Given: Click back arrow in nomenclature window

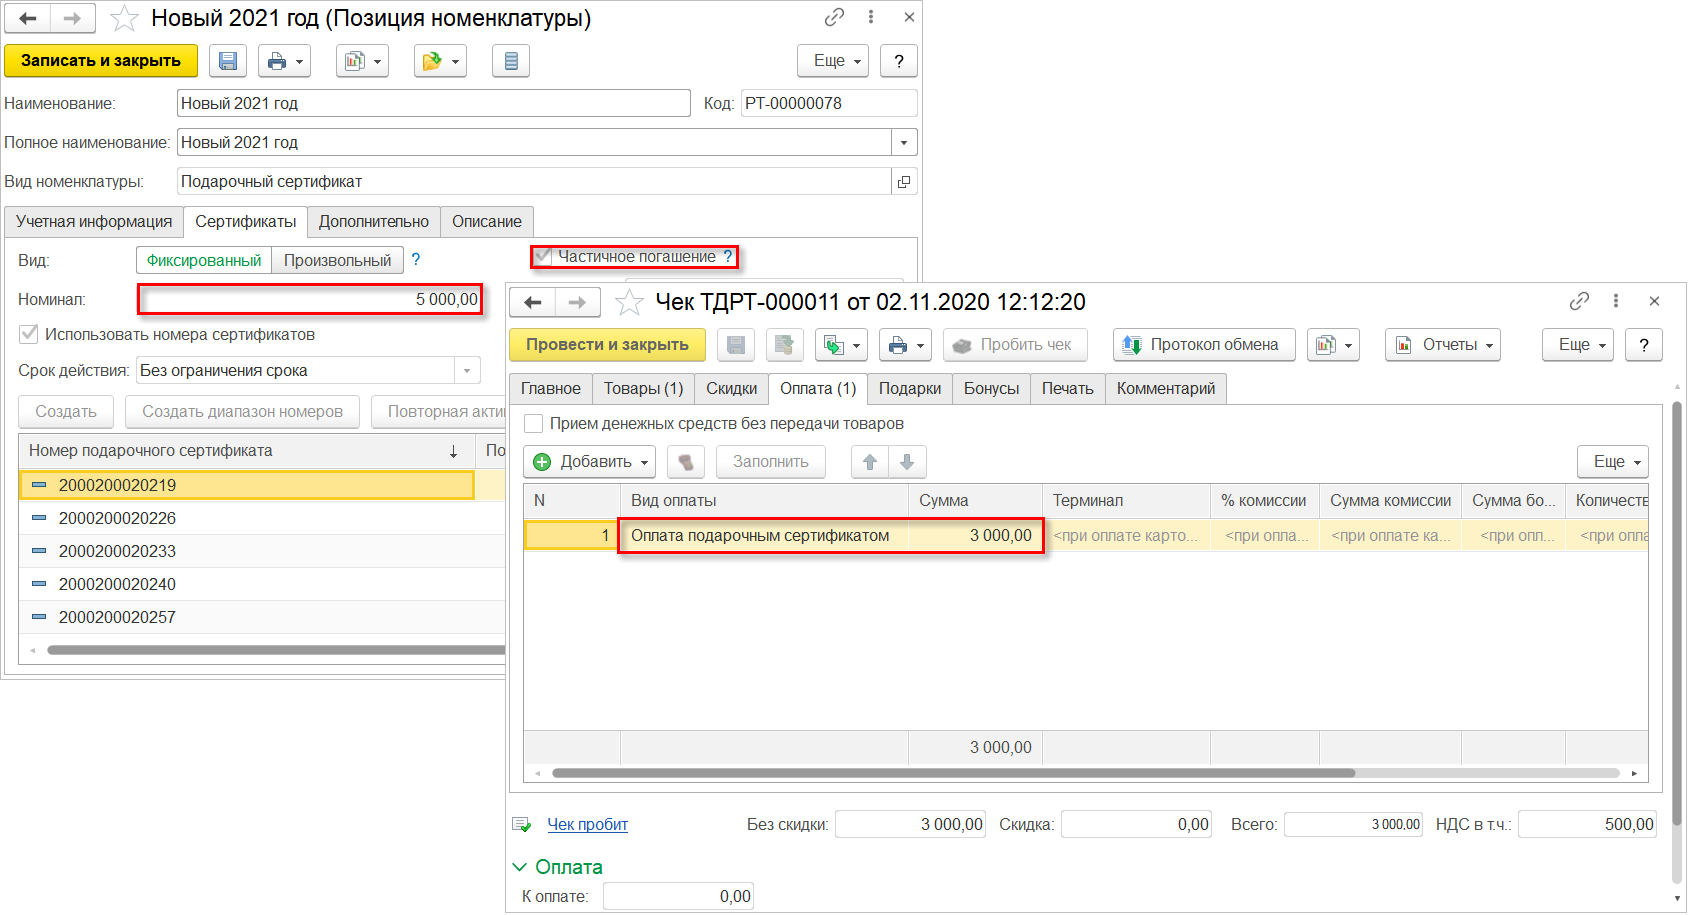Looking at the screenshot, I should point(28,18).
